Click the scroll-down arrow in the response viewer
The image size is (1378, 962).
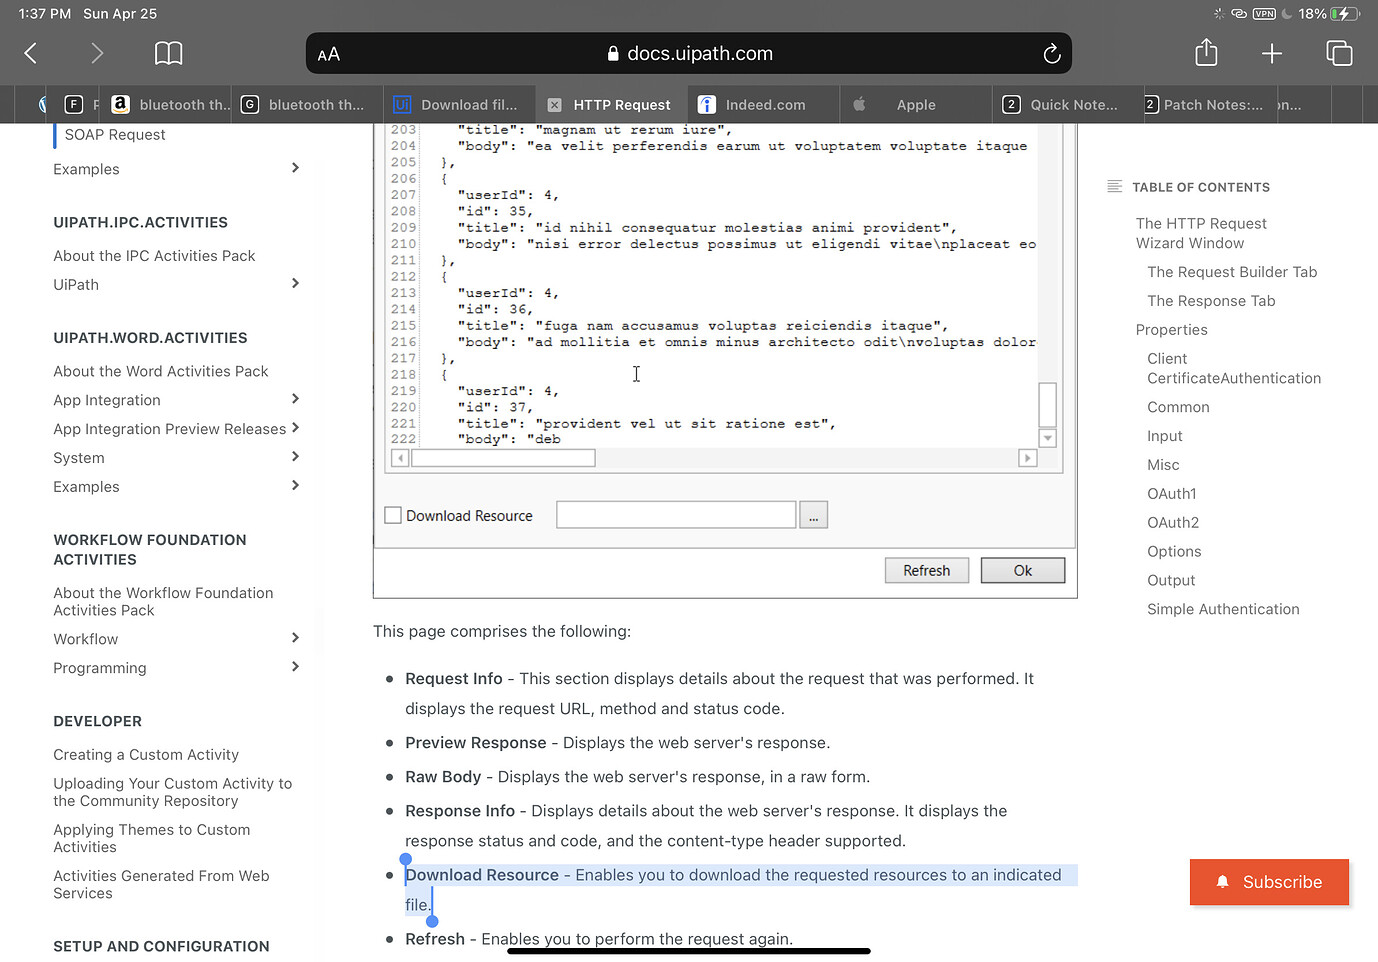click(1048, 438)
